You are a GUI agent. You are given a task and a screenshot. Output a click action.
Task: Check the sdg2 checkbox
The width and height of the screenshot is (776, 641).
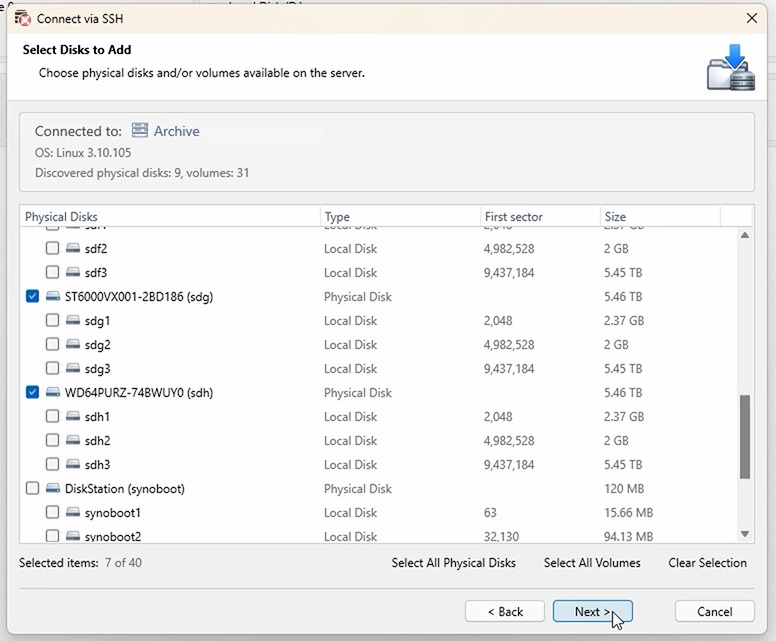point(52,344)
